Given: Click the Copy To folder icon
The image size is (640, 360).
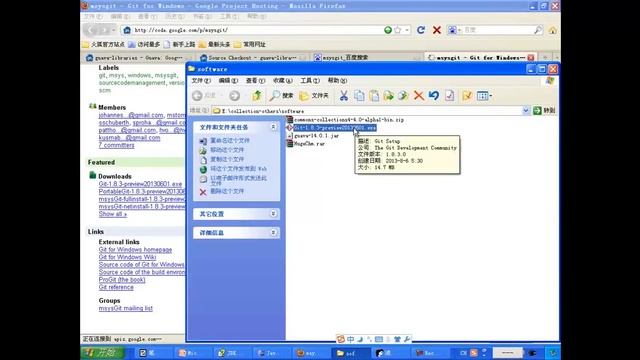Looking at the screenshot, I should pos(403,96).
